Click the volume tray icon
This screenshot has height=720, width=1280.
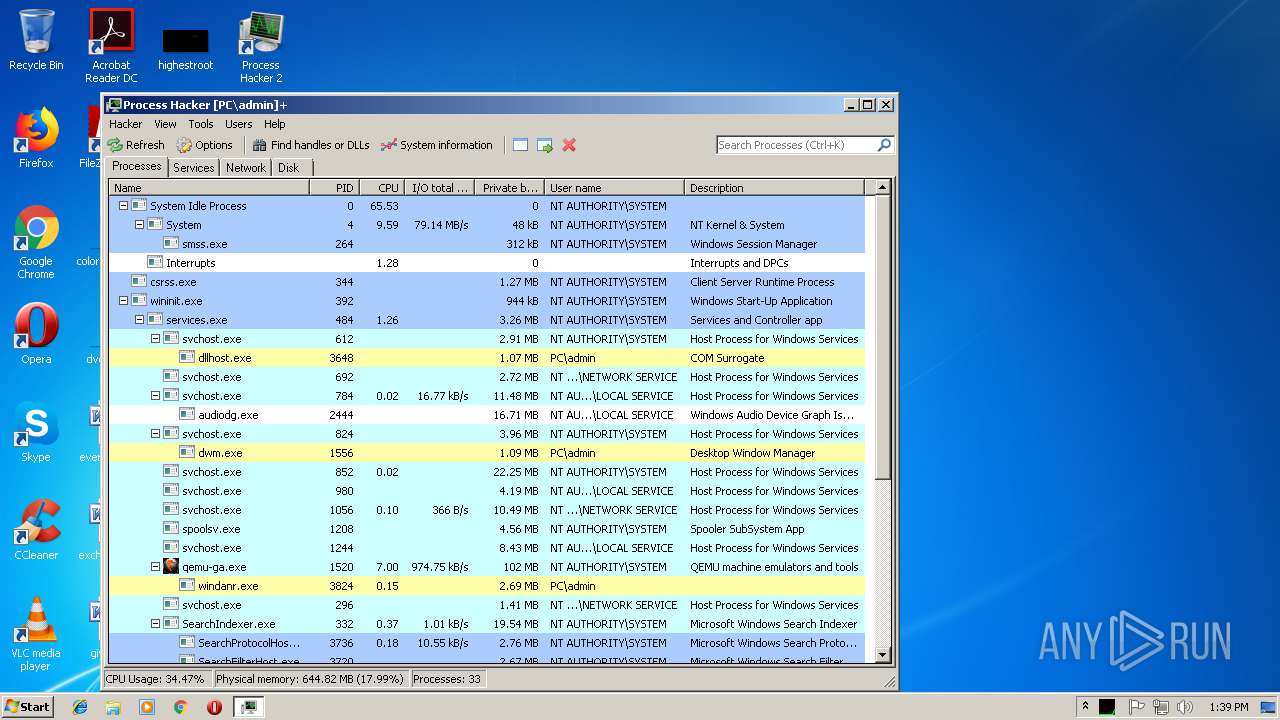click(x=1185, y=707)
